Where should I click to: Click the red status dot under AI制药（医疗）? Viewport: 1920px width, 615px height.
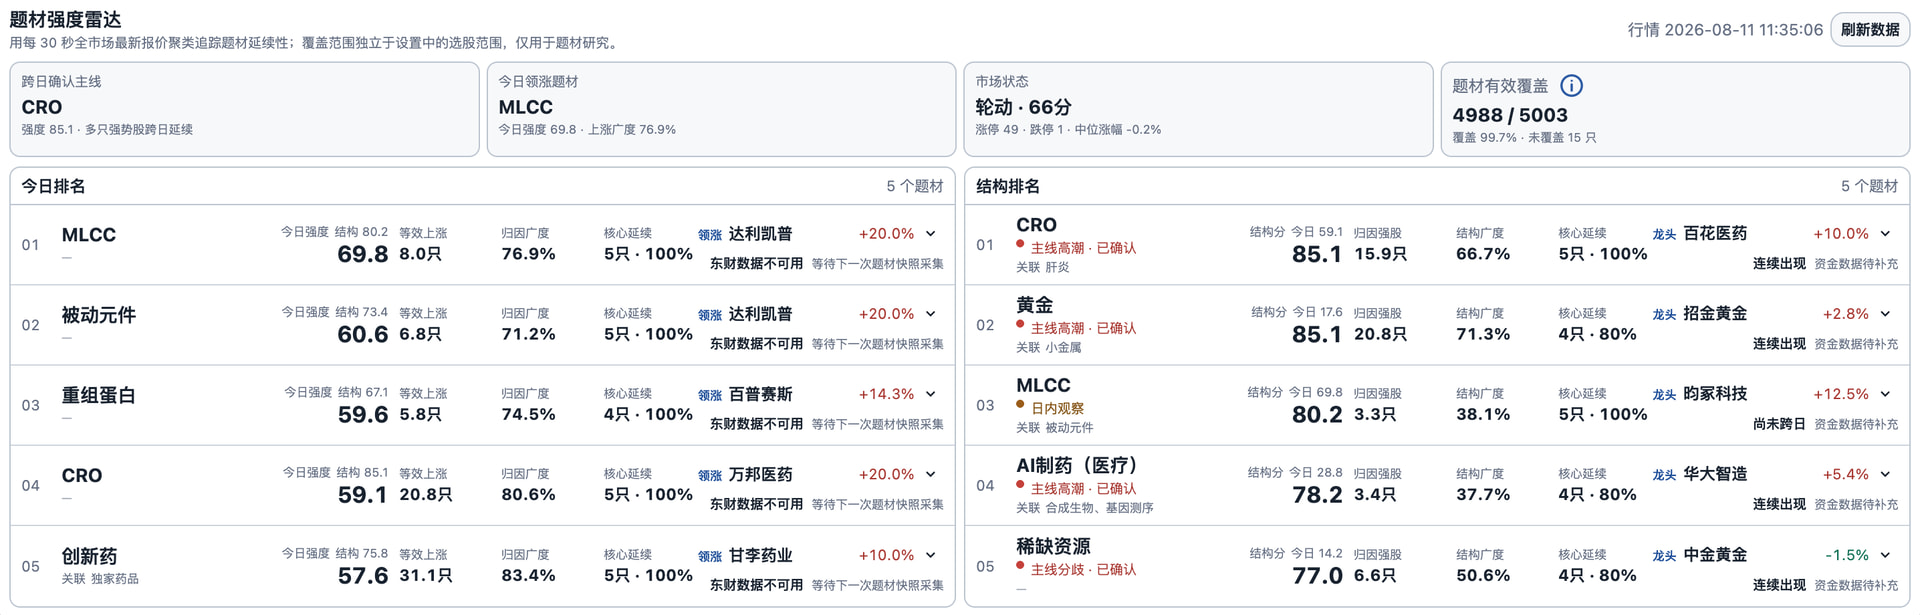point(1020,485)
